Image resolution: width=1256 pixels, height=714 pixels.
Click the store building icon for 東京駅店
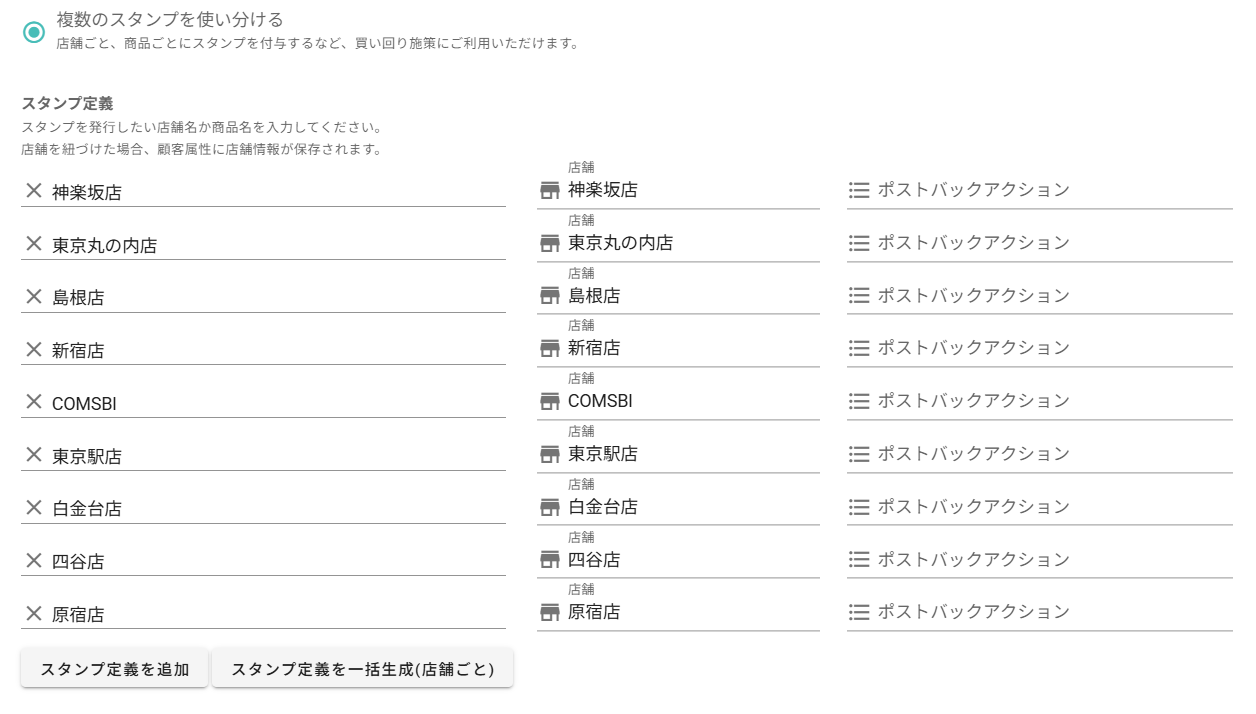point(549,455)
